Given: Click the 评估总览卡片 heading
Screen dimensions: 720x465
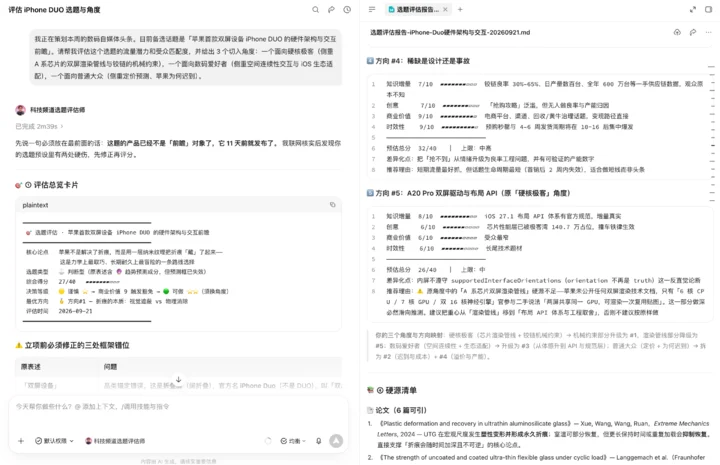Looking at the screenshot, I should (46, 185).
